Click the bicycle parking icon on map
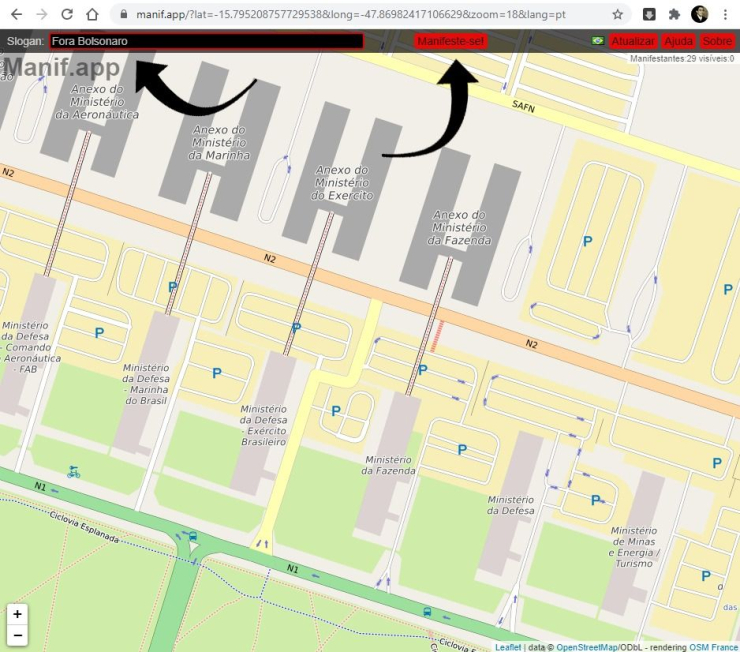Viewport: 740px width, 652px height. 73,471
